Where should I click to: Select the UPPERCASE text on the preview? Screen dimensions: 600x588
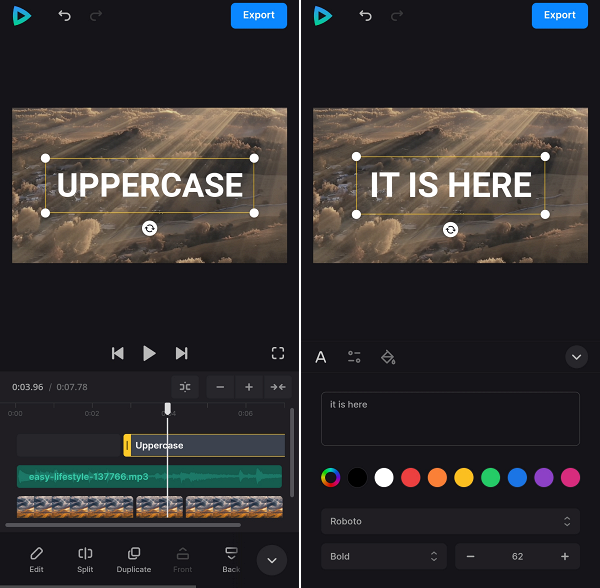(150, 185)
